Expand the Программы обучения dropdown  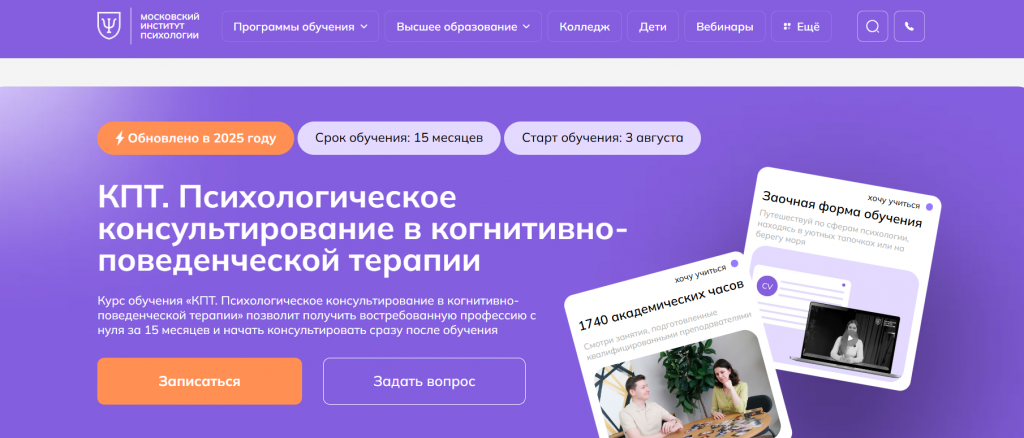(300, 27)
